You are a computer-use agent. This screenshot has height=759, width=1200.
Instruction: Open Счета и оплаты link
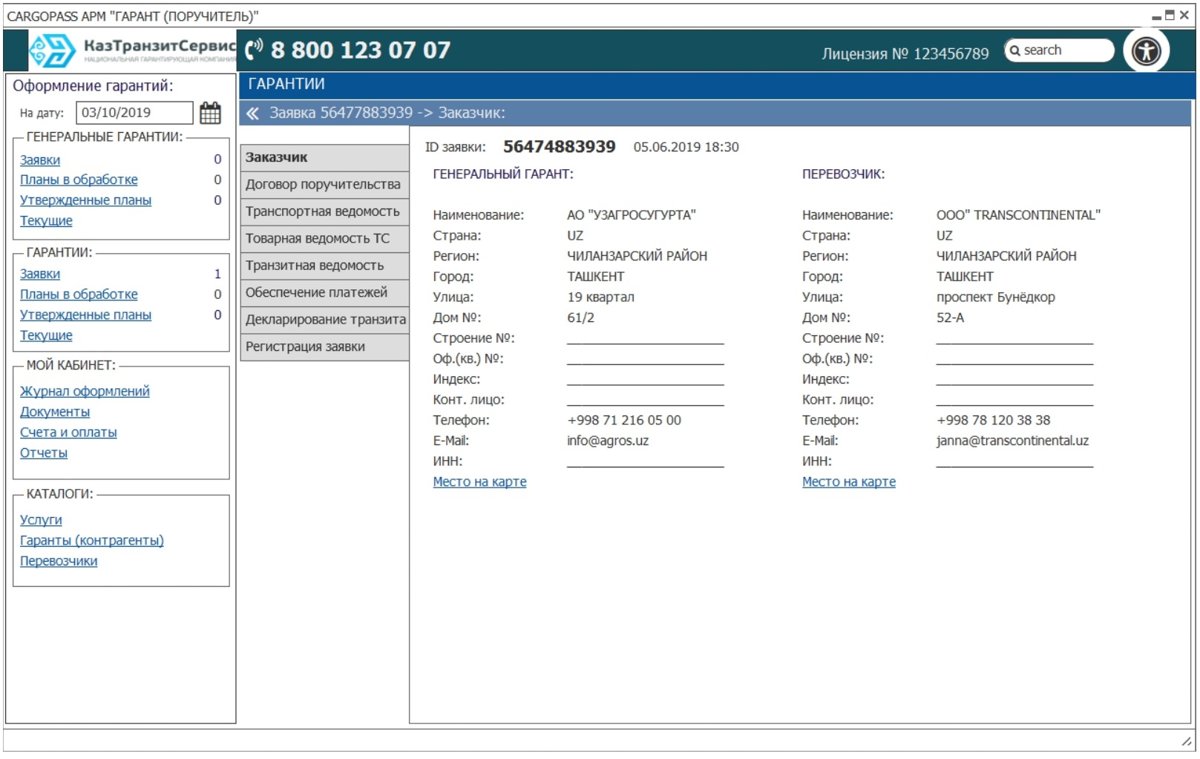click(68, 433)
